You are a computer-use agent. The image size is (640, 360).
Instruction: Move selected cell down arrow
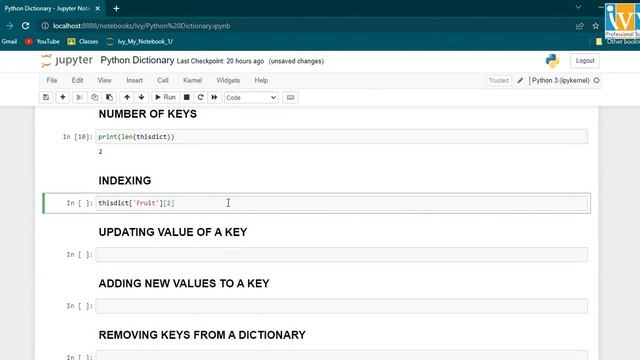(142, 98)
